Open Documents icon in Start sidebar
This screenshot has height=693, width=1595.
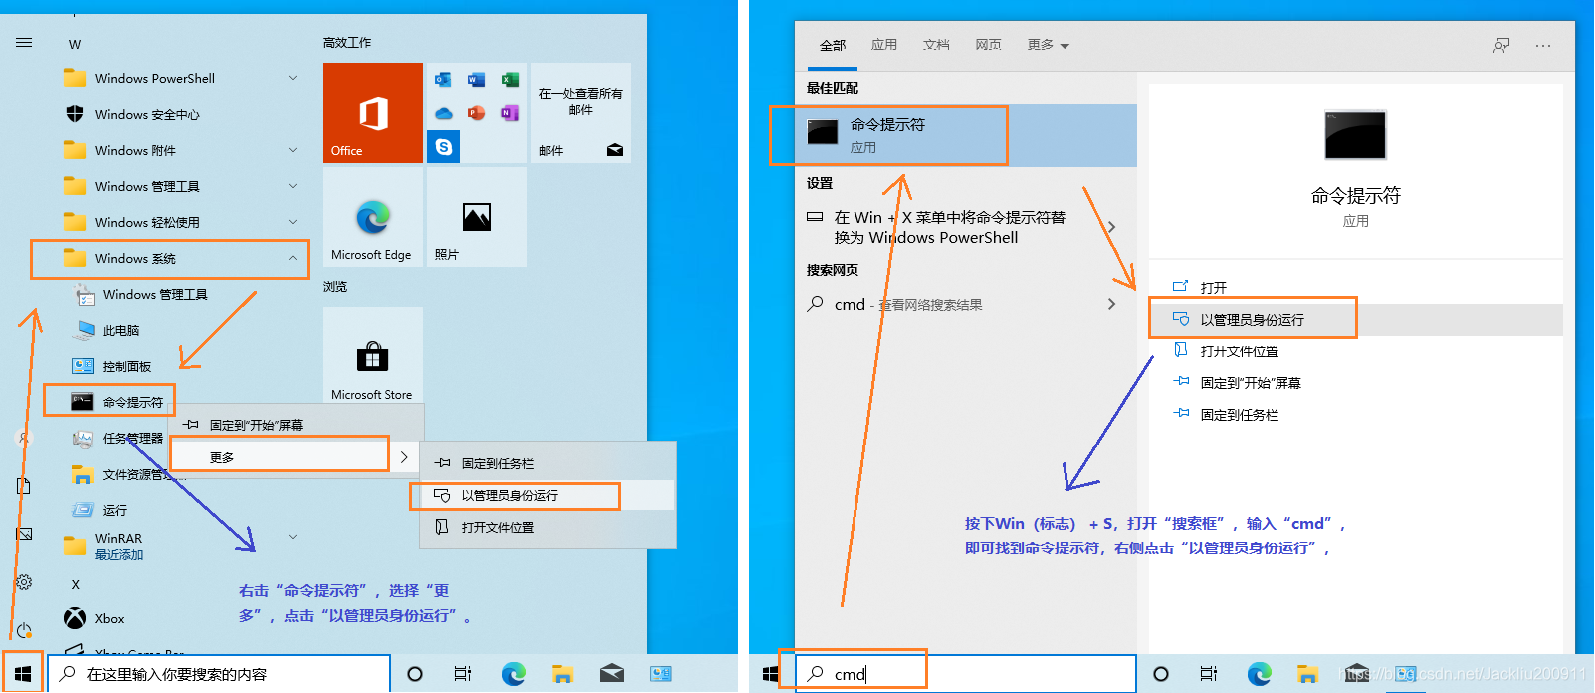(24, 486)
